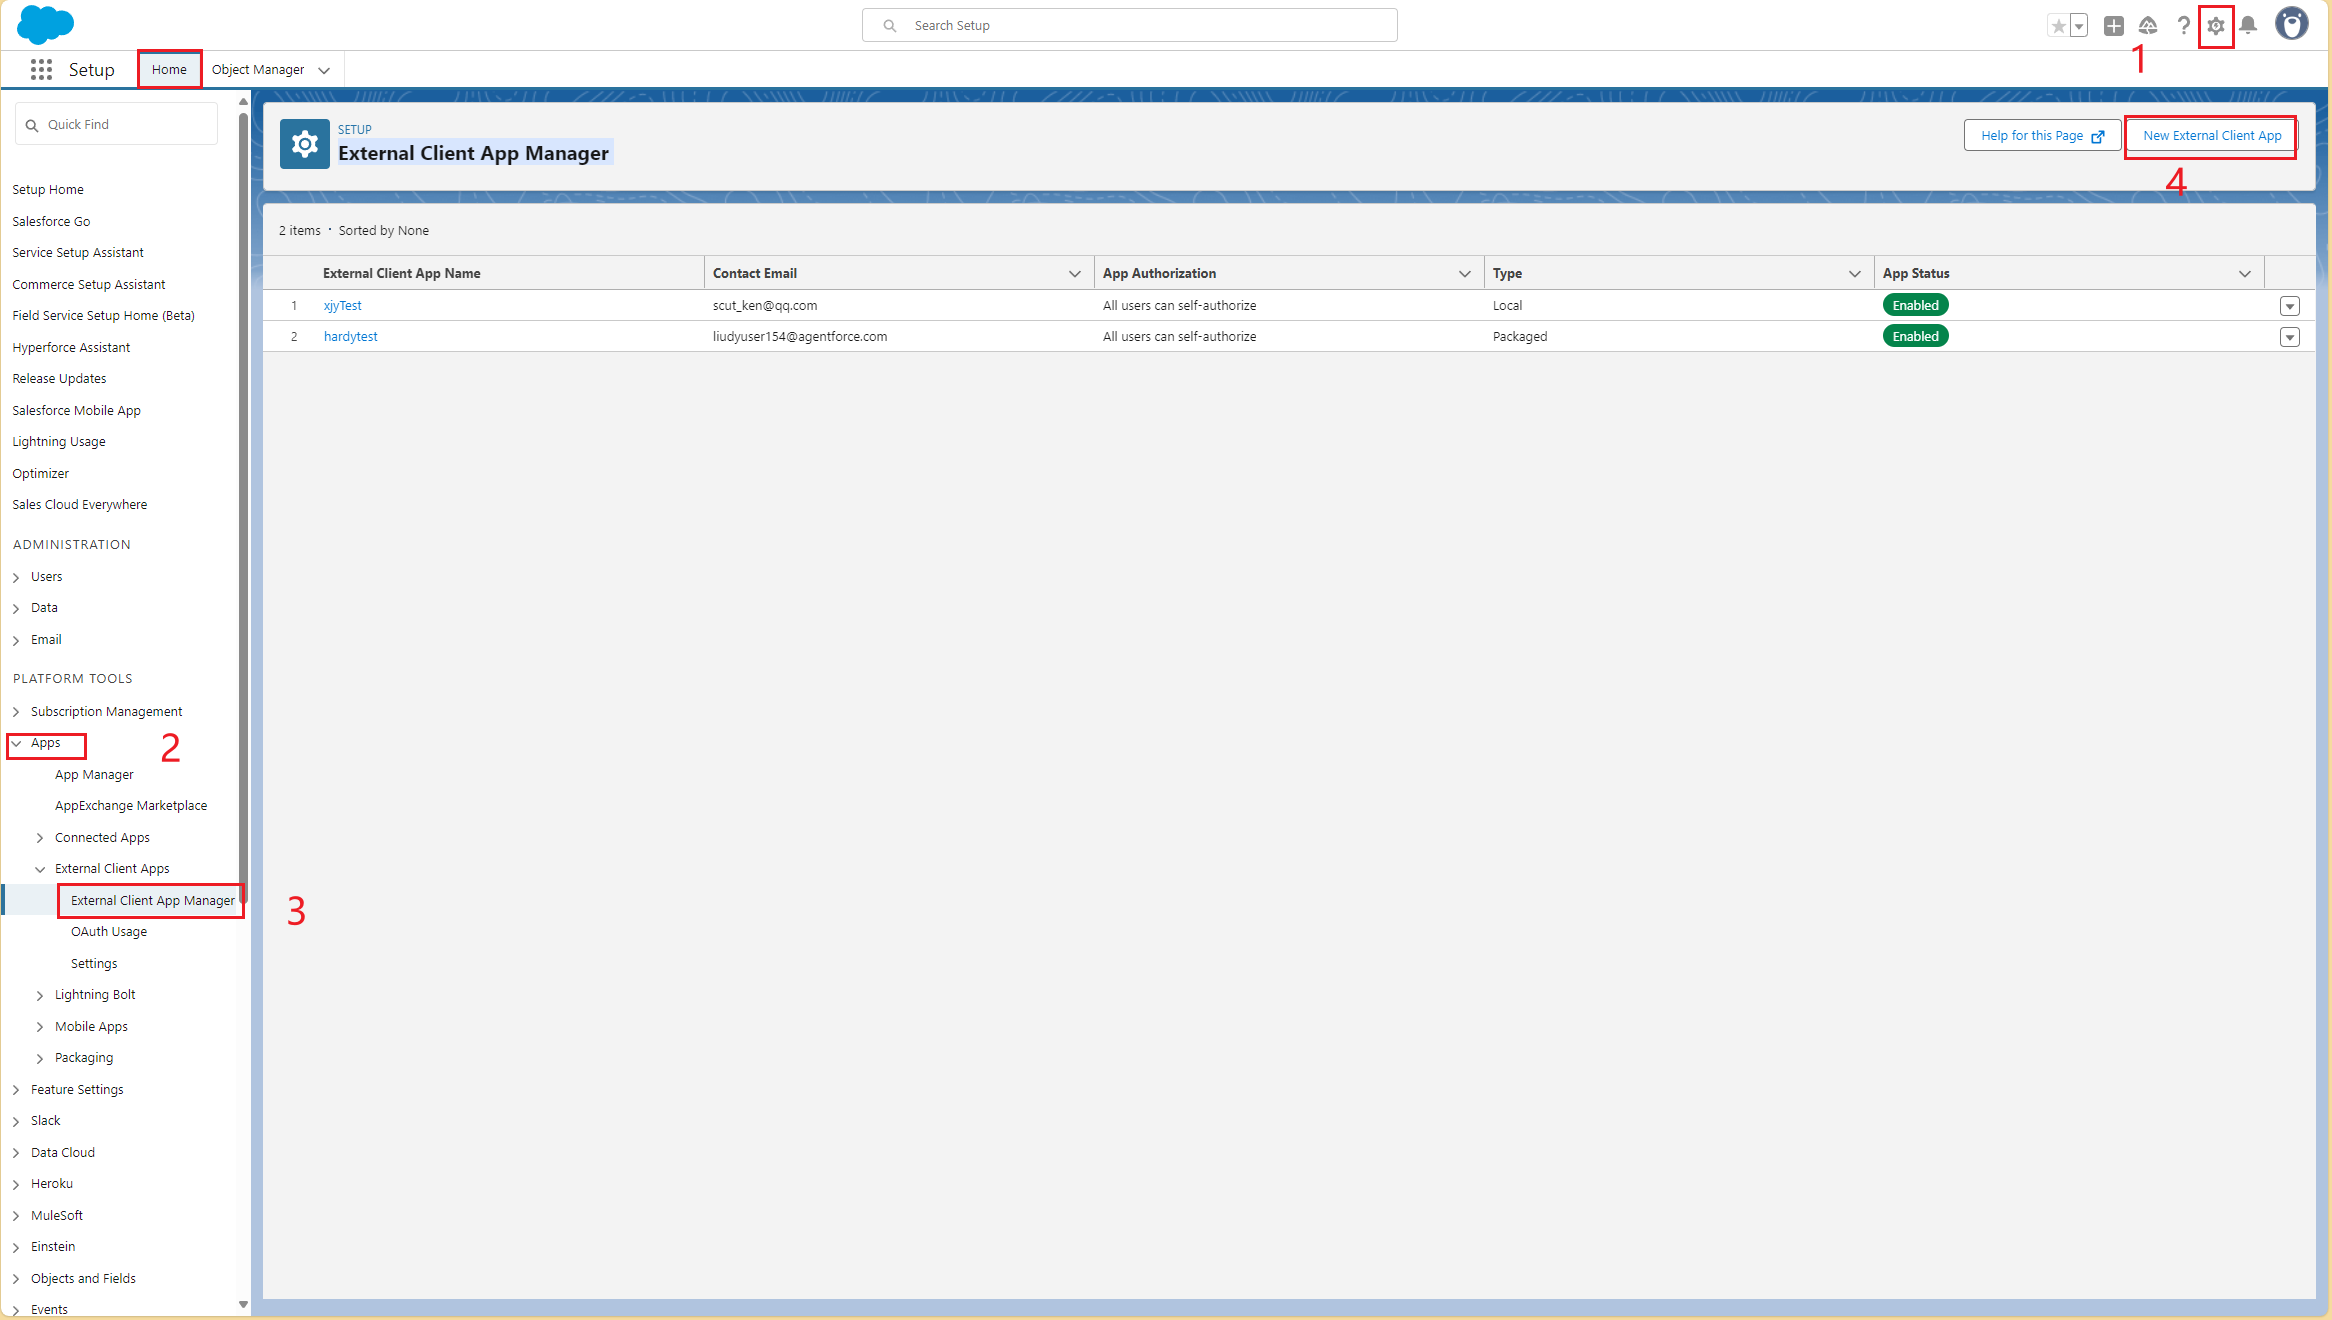
Task: Expand Feature Settings
Action: pos(16,1090)
